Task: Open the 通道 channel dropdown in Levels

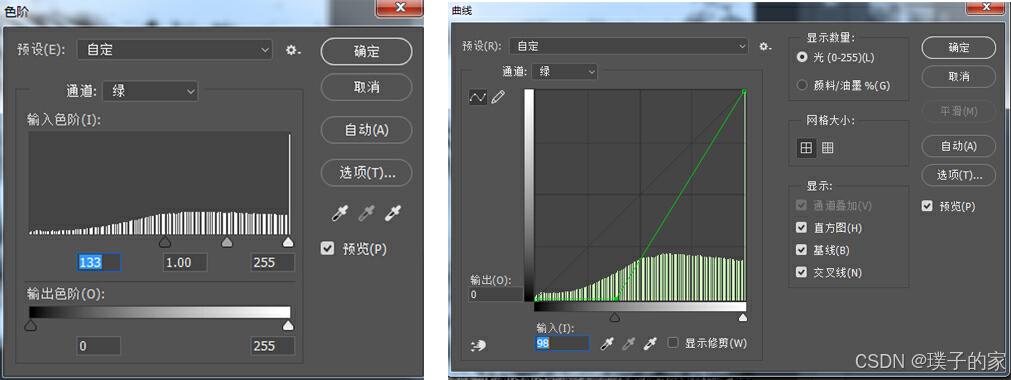Action: tap(150, 92)
